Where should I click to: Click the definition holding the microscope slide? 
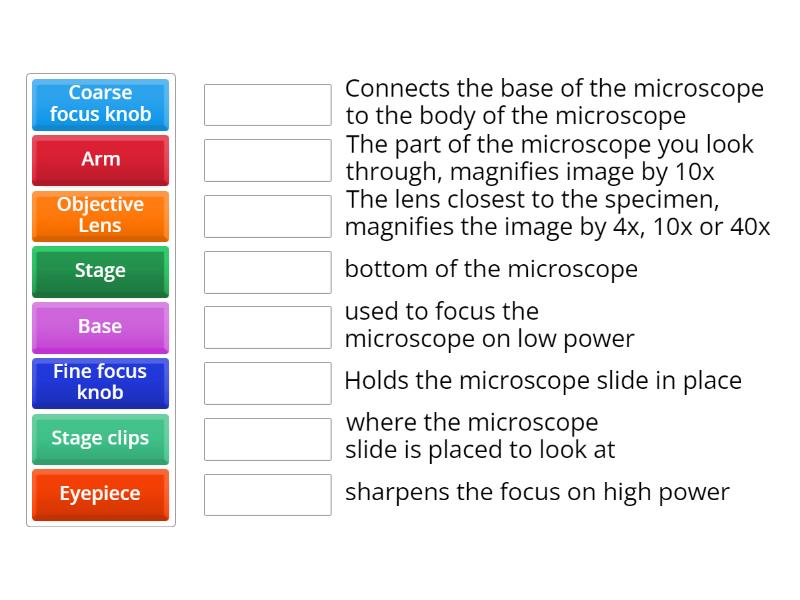(x=543, y=380)
